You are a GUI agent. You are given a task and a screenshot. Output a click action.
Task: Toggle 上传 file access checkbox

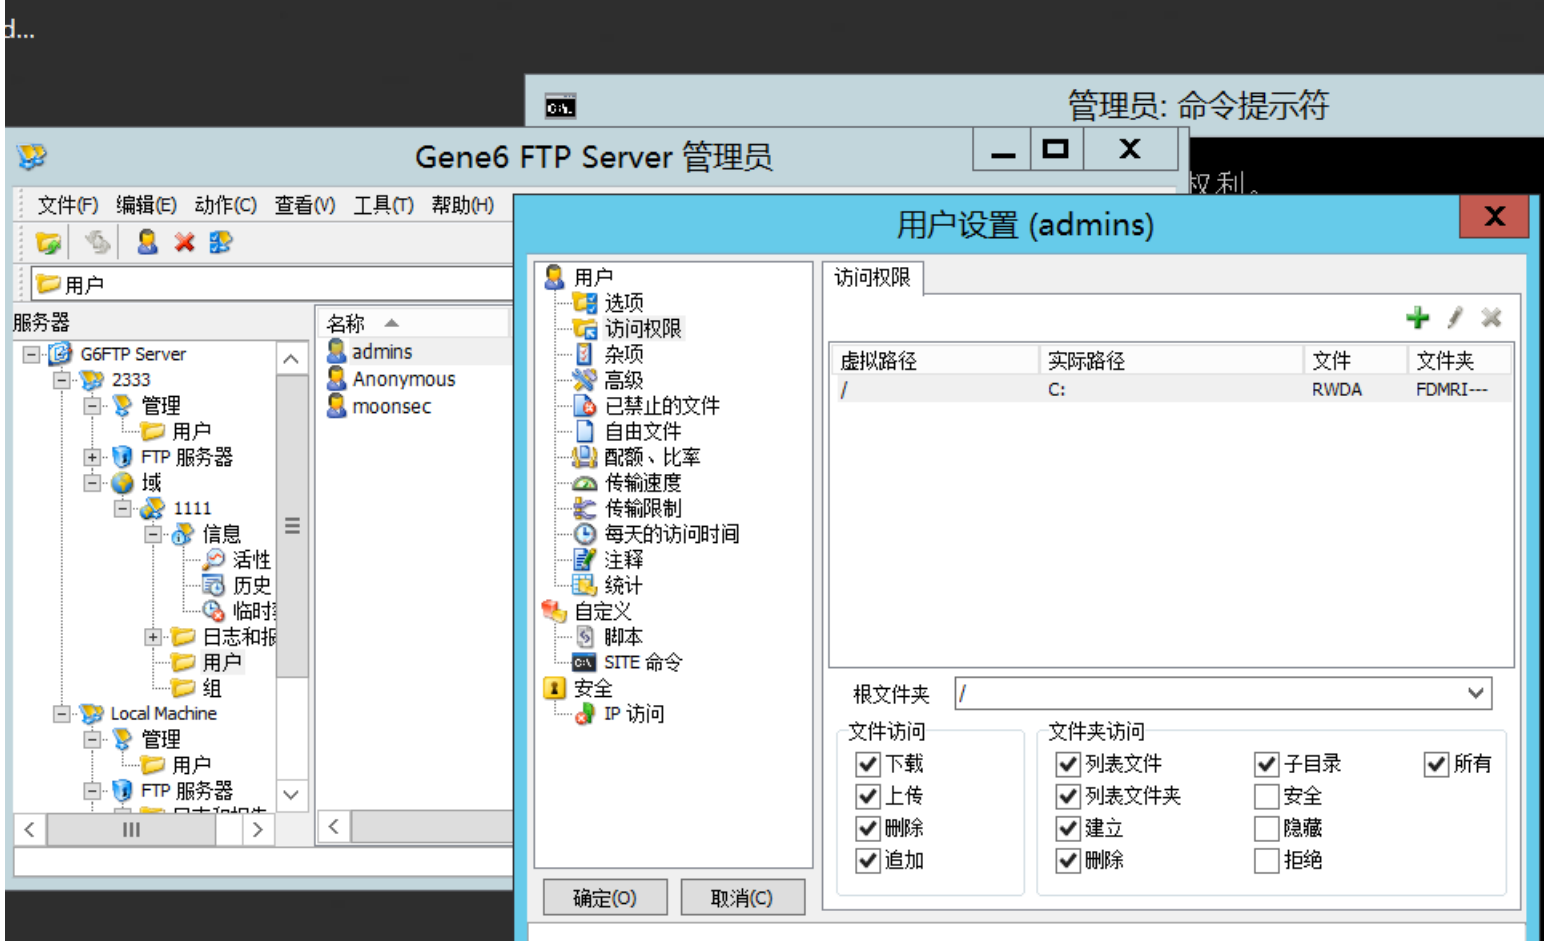click(x=868, y=796)
